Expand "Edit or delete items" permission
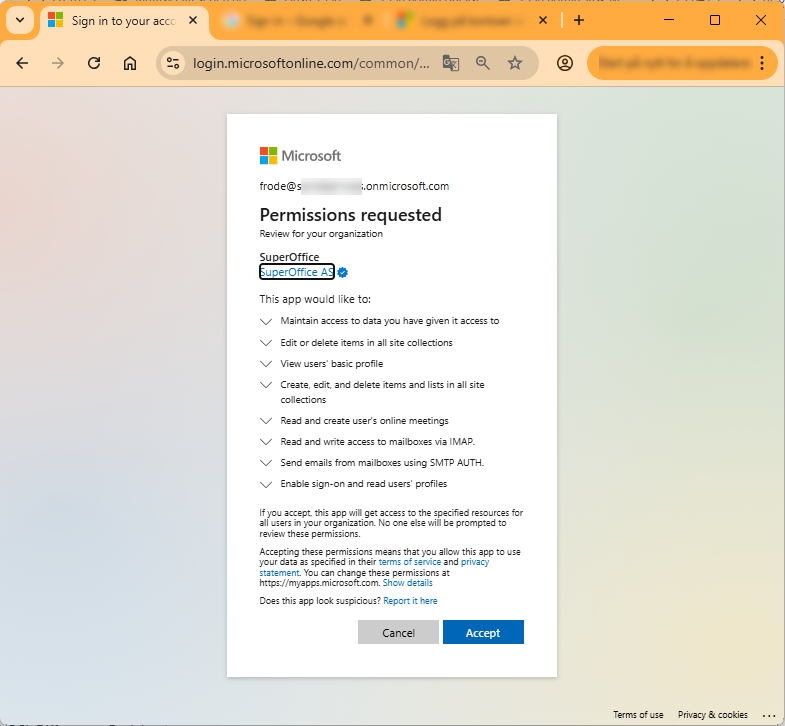Image resolution: width=785 pixels, height=726 pixels. pos(266,343)
